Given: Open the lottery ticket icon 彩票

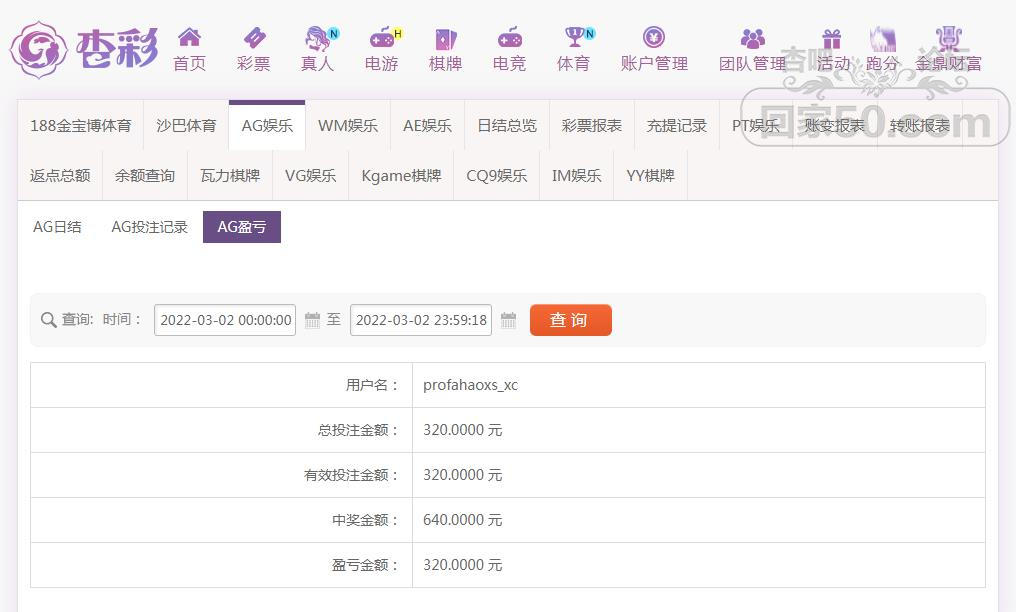Looking at the screenshot, I should pos(254,38).
